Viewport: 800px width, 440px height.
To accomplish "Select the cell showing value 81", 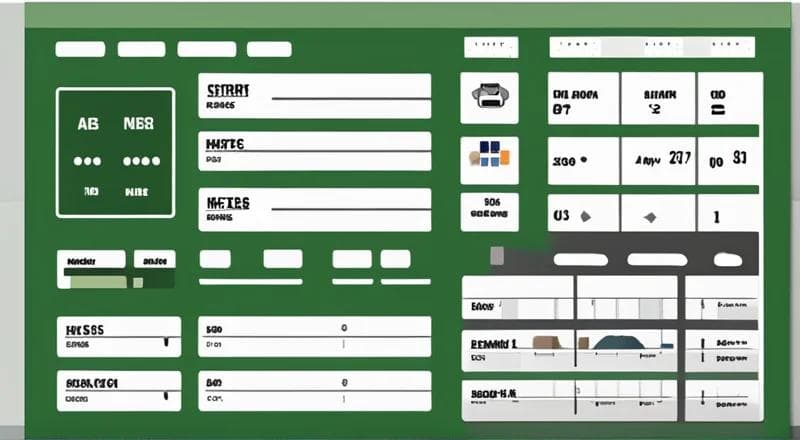I will [730, 160].
